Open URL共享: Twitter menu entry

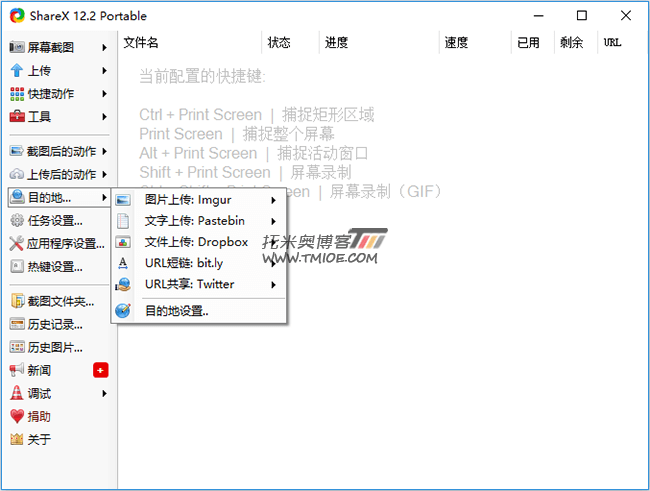(x=199, y=284)
